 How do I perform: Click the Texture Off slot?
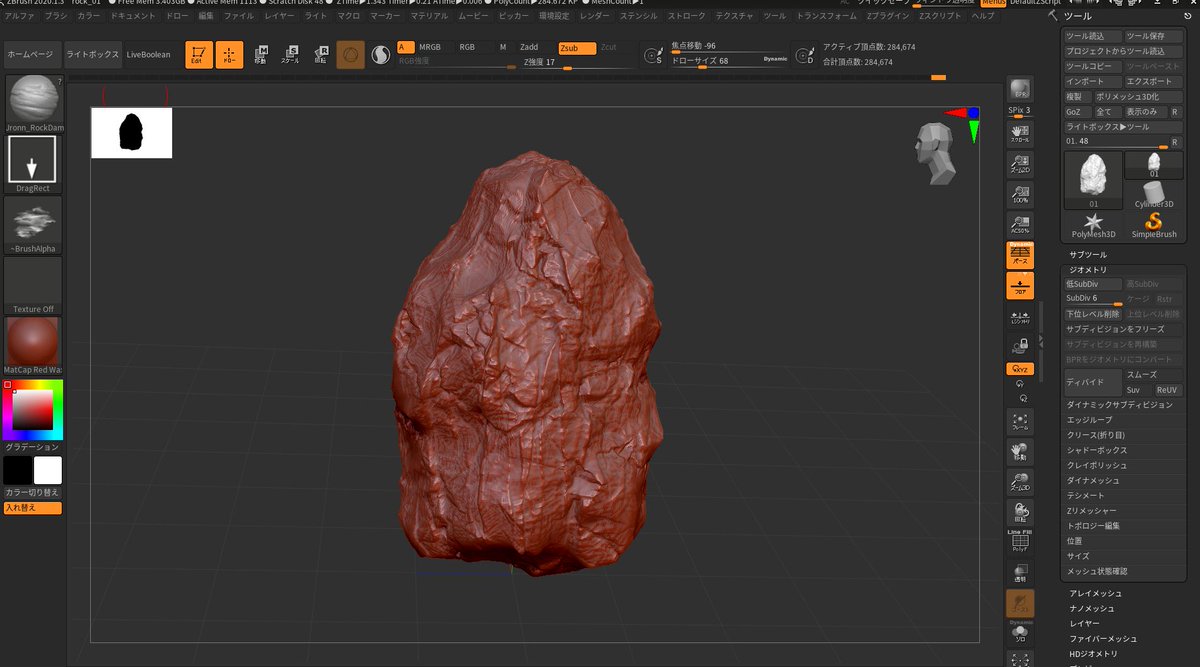click(33, 285)
